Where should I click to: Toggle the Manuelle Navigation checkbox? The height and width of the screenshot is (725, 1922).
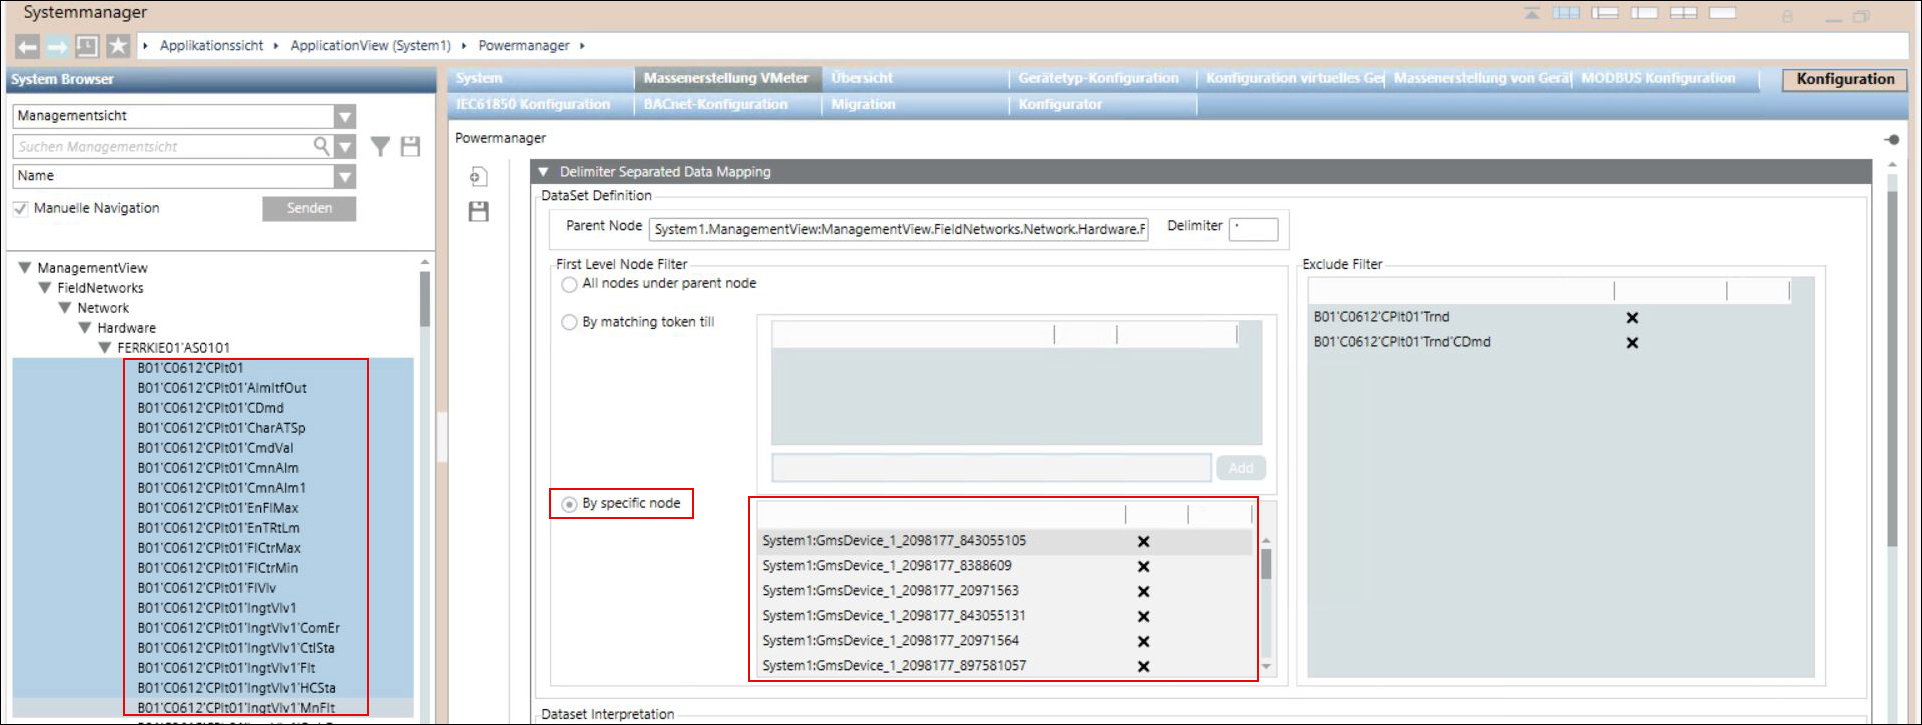point(20,208)
